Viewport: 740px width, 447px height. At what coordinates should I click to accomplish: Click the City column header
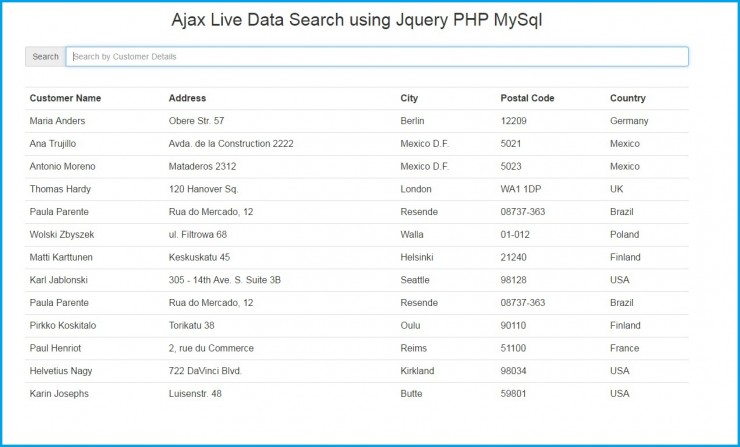click(409, 98)
